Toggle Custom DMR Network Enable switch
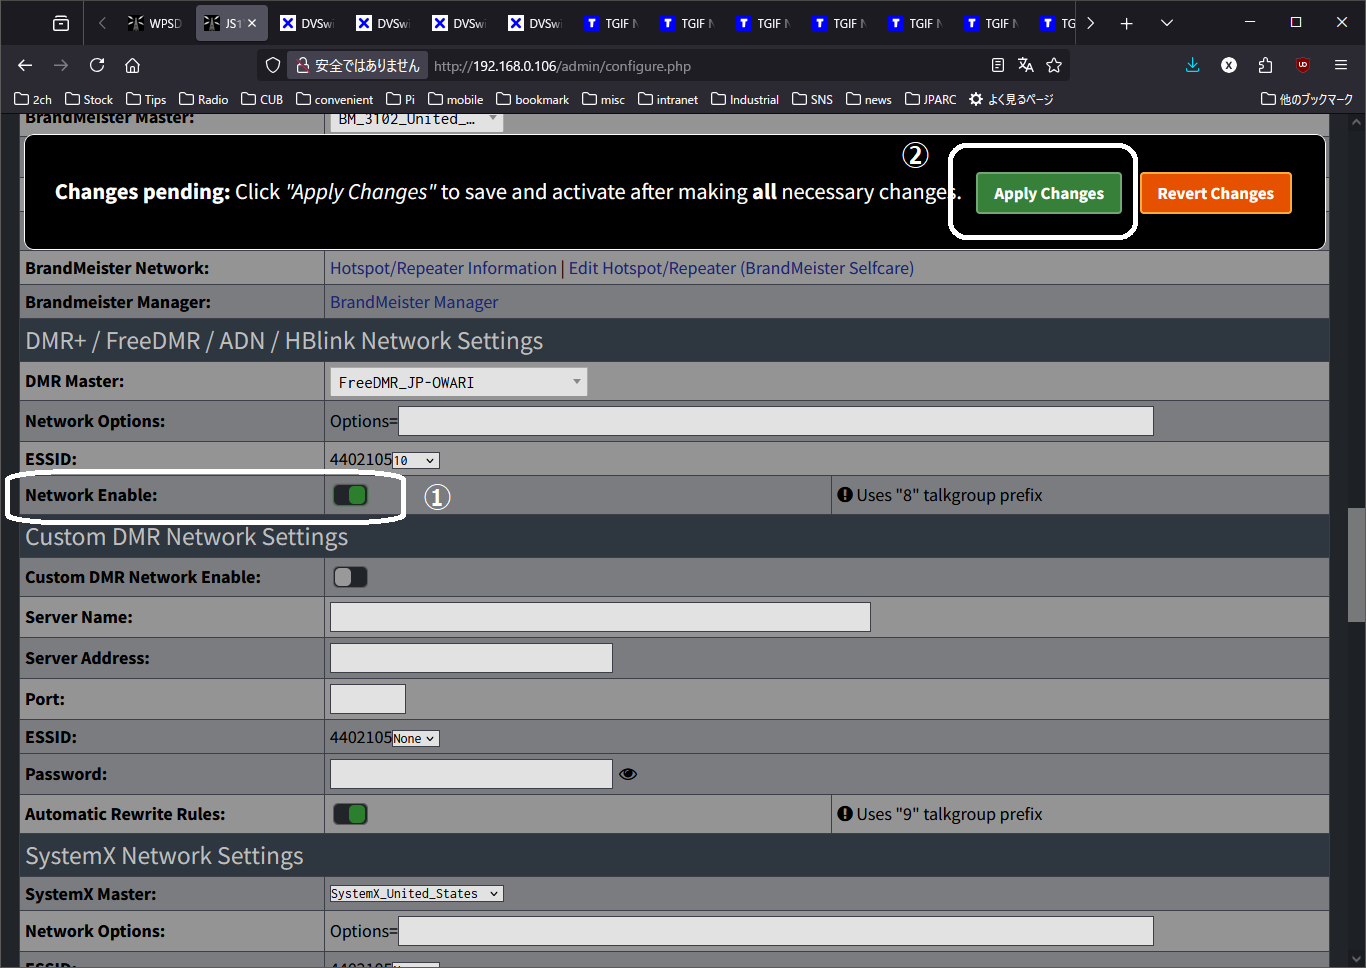Viewport: 1366px width, 968px height. [x=350, y=577]
